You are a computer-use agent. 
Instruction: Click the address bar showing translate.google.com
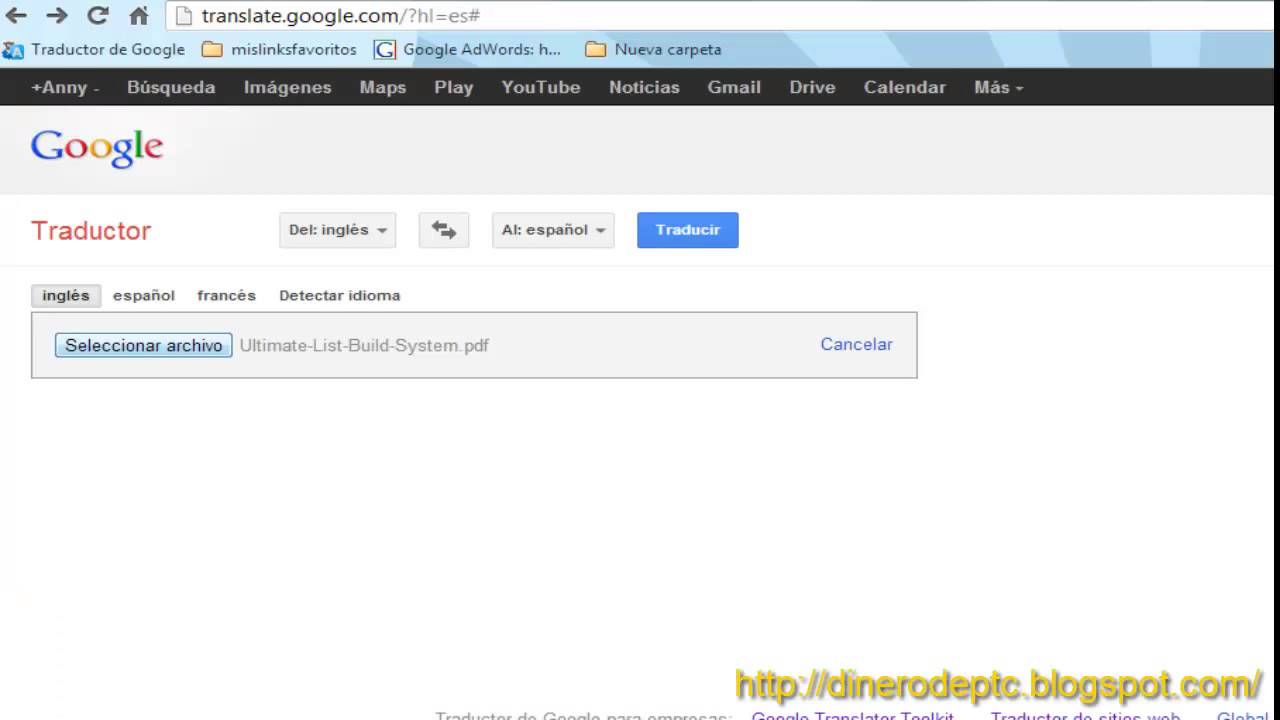click(x=722, y=16)
